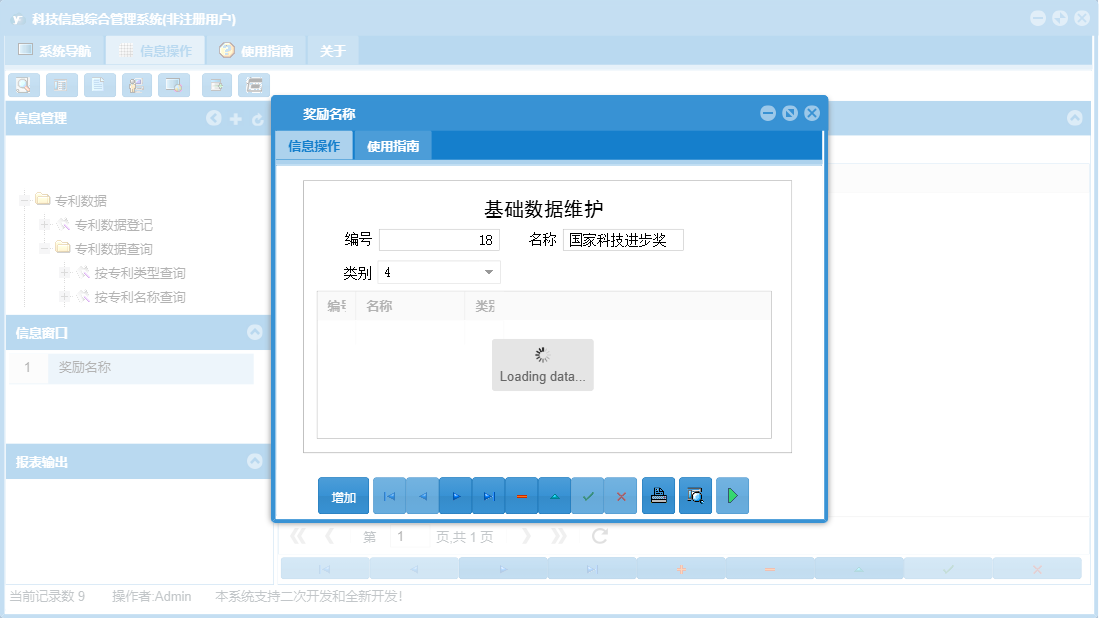Confirm changes with the green check icon

pyautogui.click(x=588, y=495)
